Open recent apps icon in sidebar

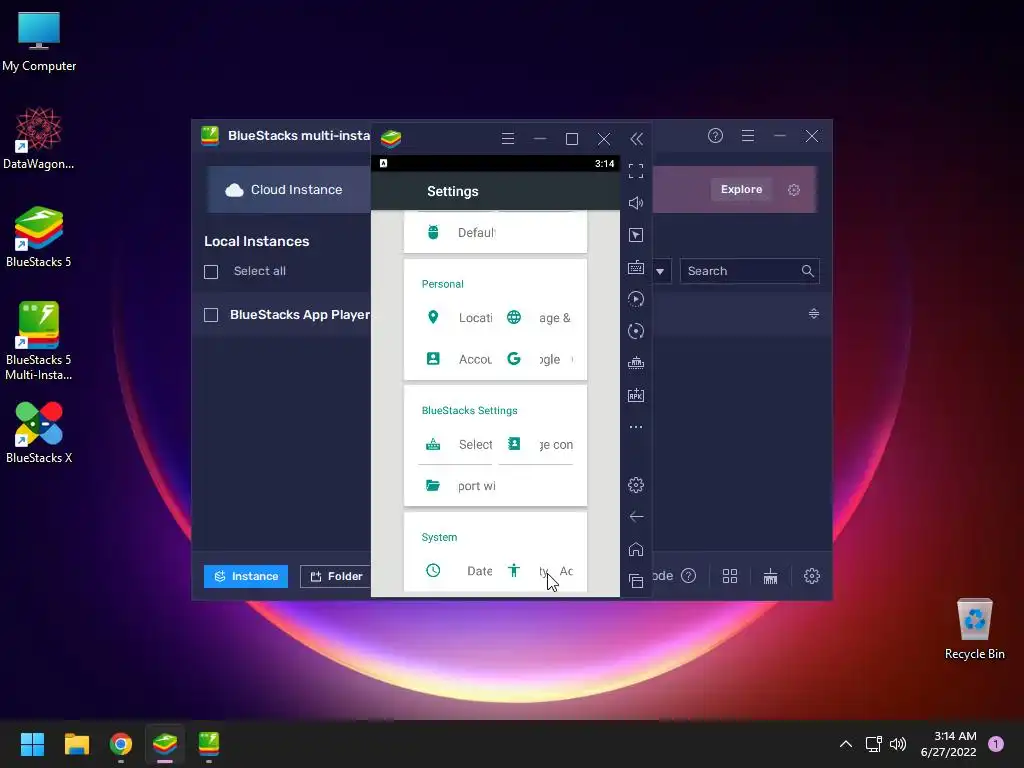[x=635, y=581]
